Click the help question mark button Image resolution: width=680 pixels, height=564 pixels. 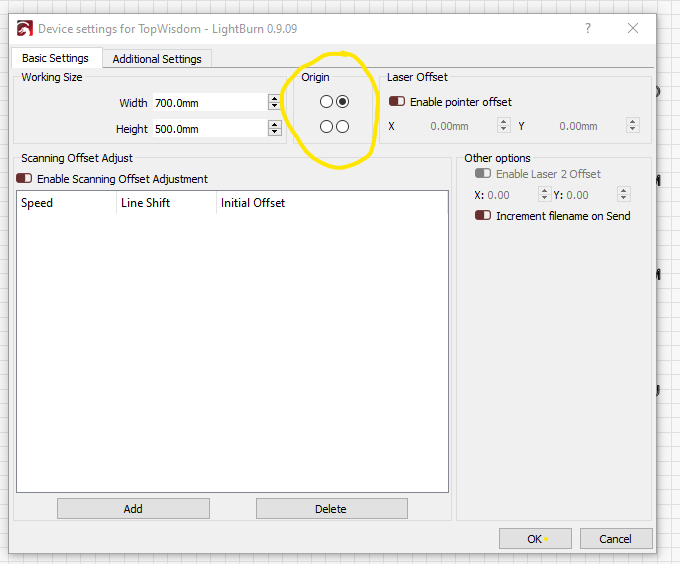tap(588, 29)
